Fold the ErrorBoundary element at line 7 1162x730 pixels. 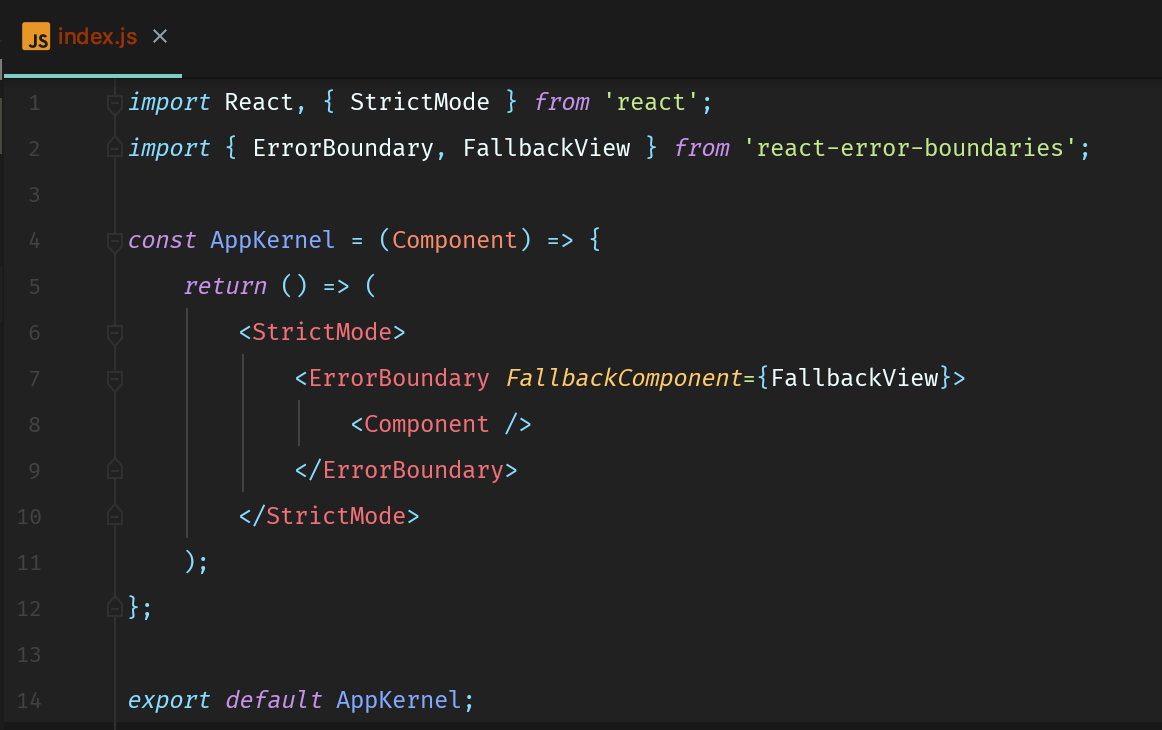click(x=115, y=379)
